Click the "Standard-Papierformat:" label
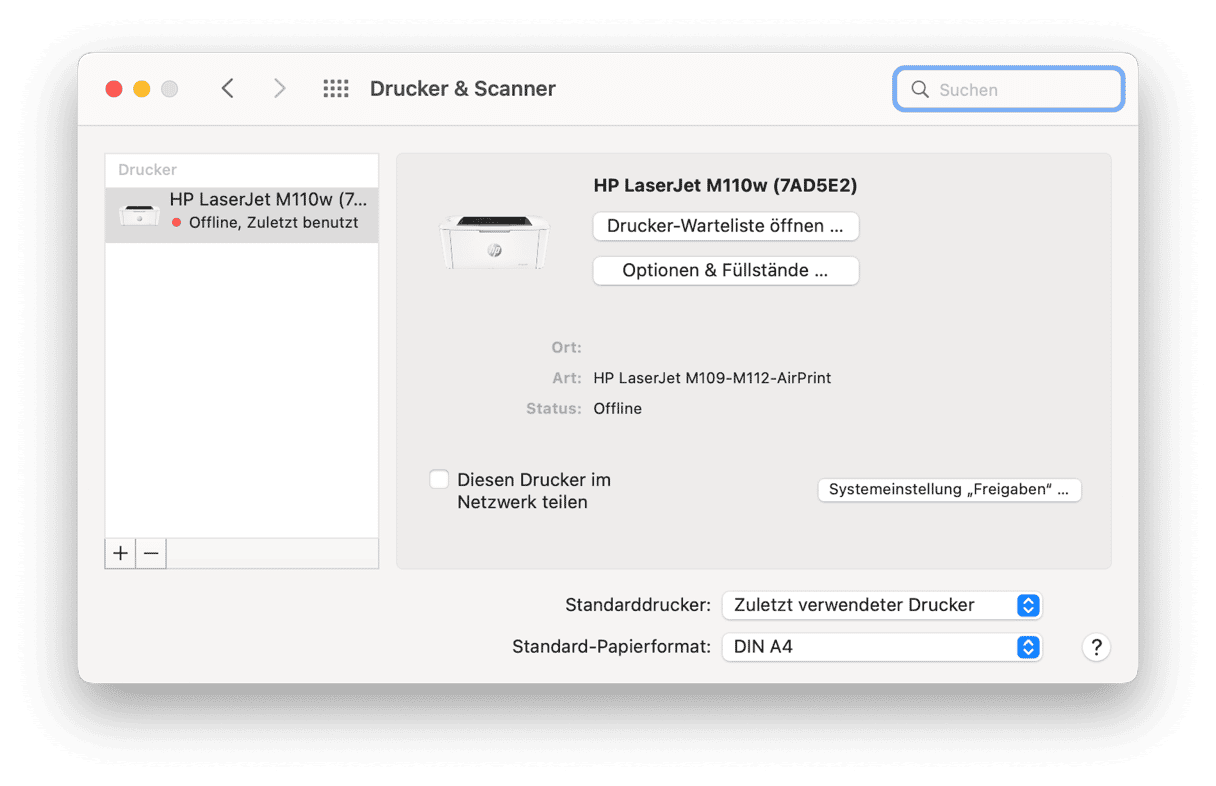The image size is (1216, 786). point(611,647)
